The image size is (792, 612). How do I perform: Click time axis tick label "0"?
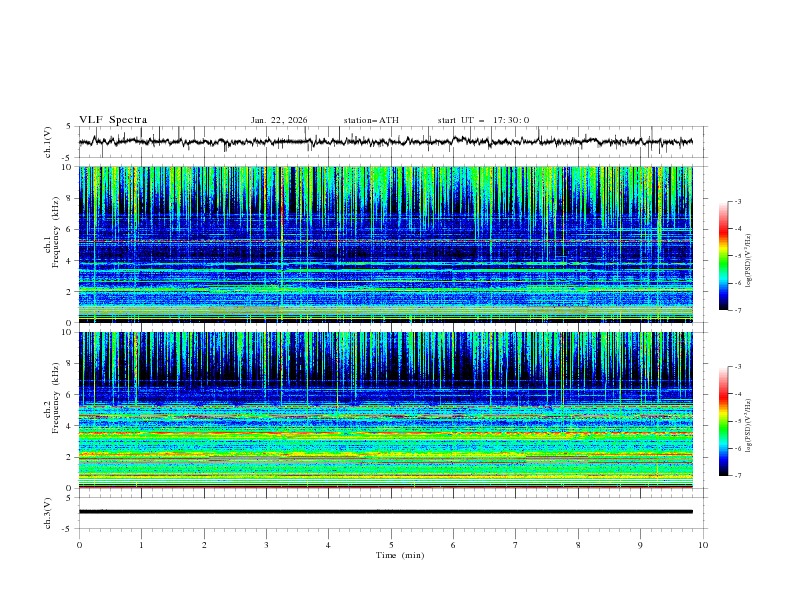pos(79,545)
